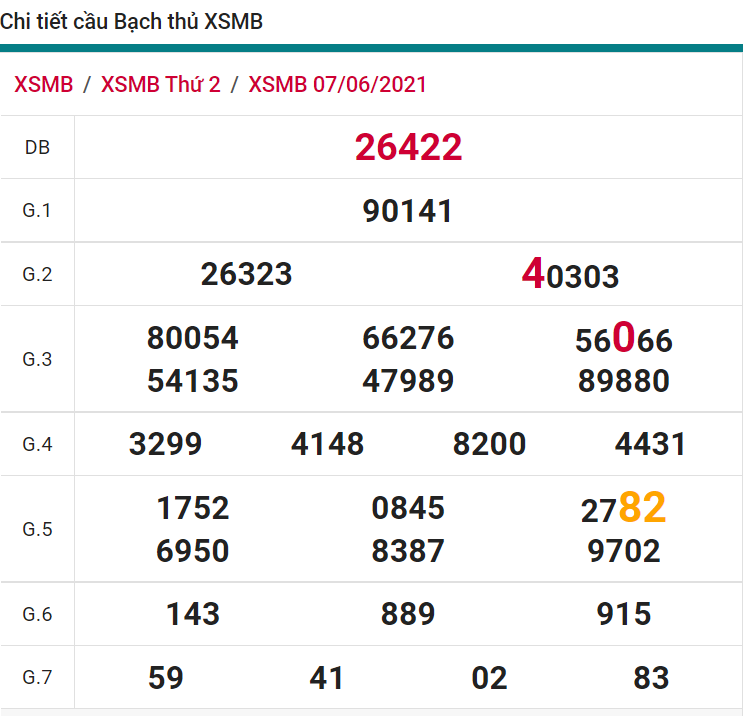748x716 pixels.
Task: Click the G.5 number 2782 highlighted in orange
Action: [x=623, y=509]
